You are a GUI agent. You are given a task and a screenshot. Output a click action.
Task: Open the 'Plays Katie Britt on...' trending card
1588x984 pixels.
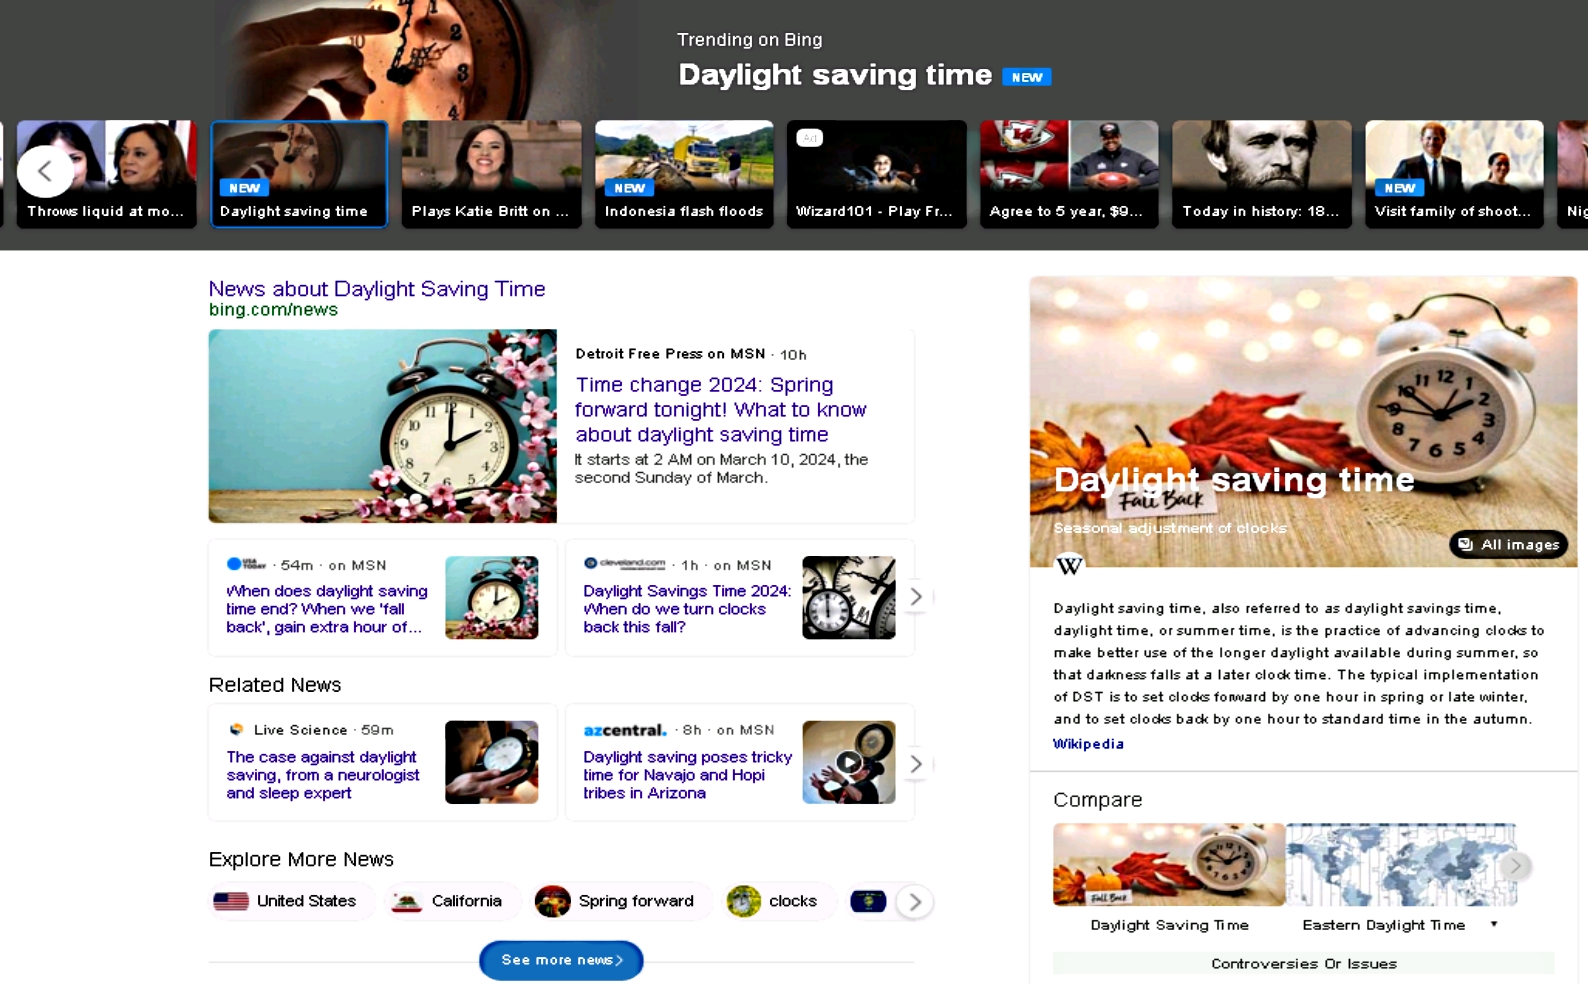click(x=492, y=174)
